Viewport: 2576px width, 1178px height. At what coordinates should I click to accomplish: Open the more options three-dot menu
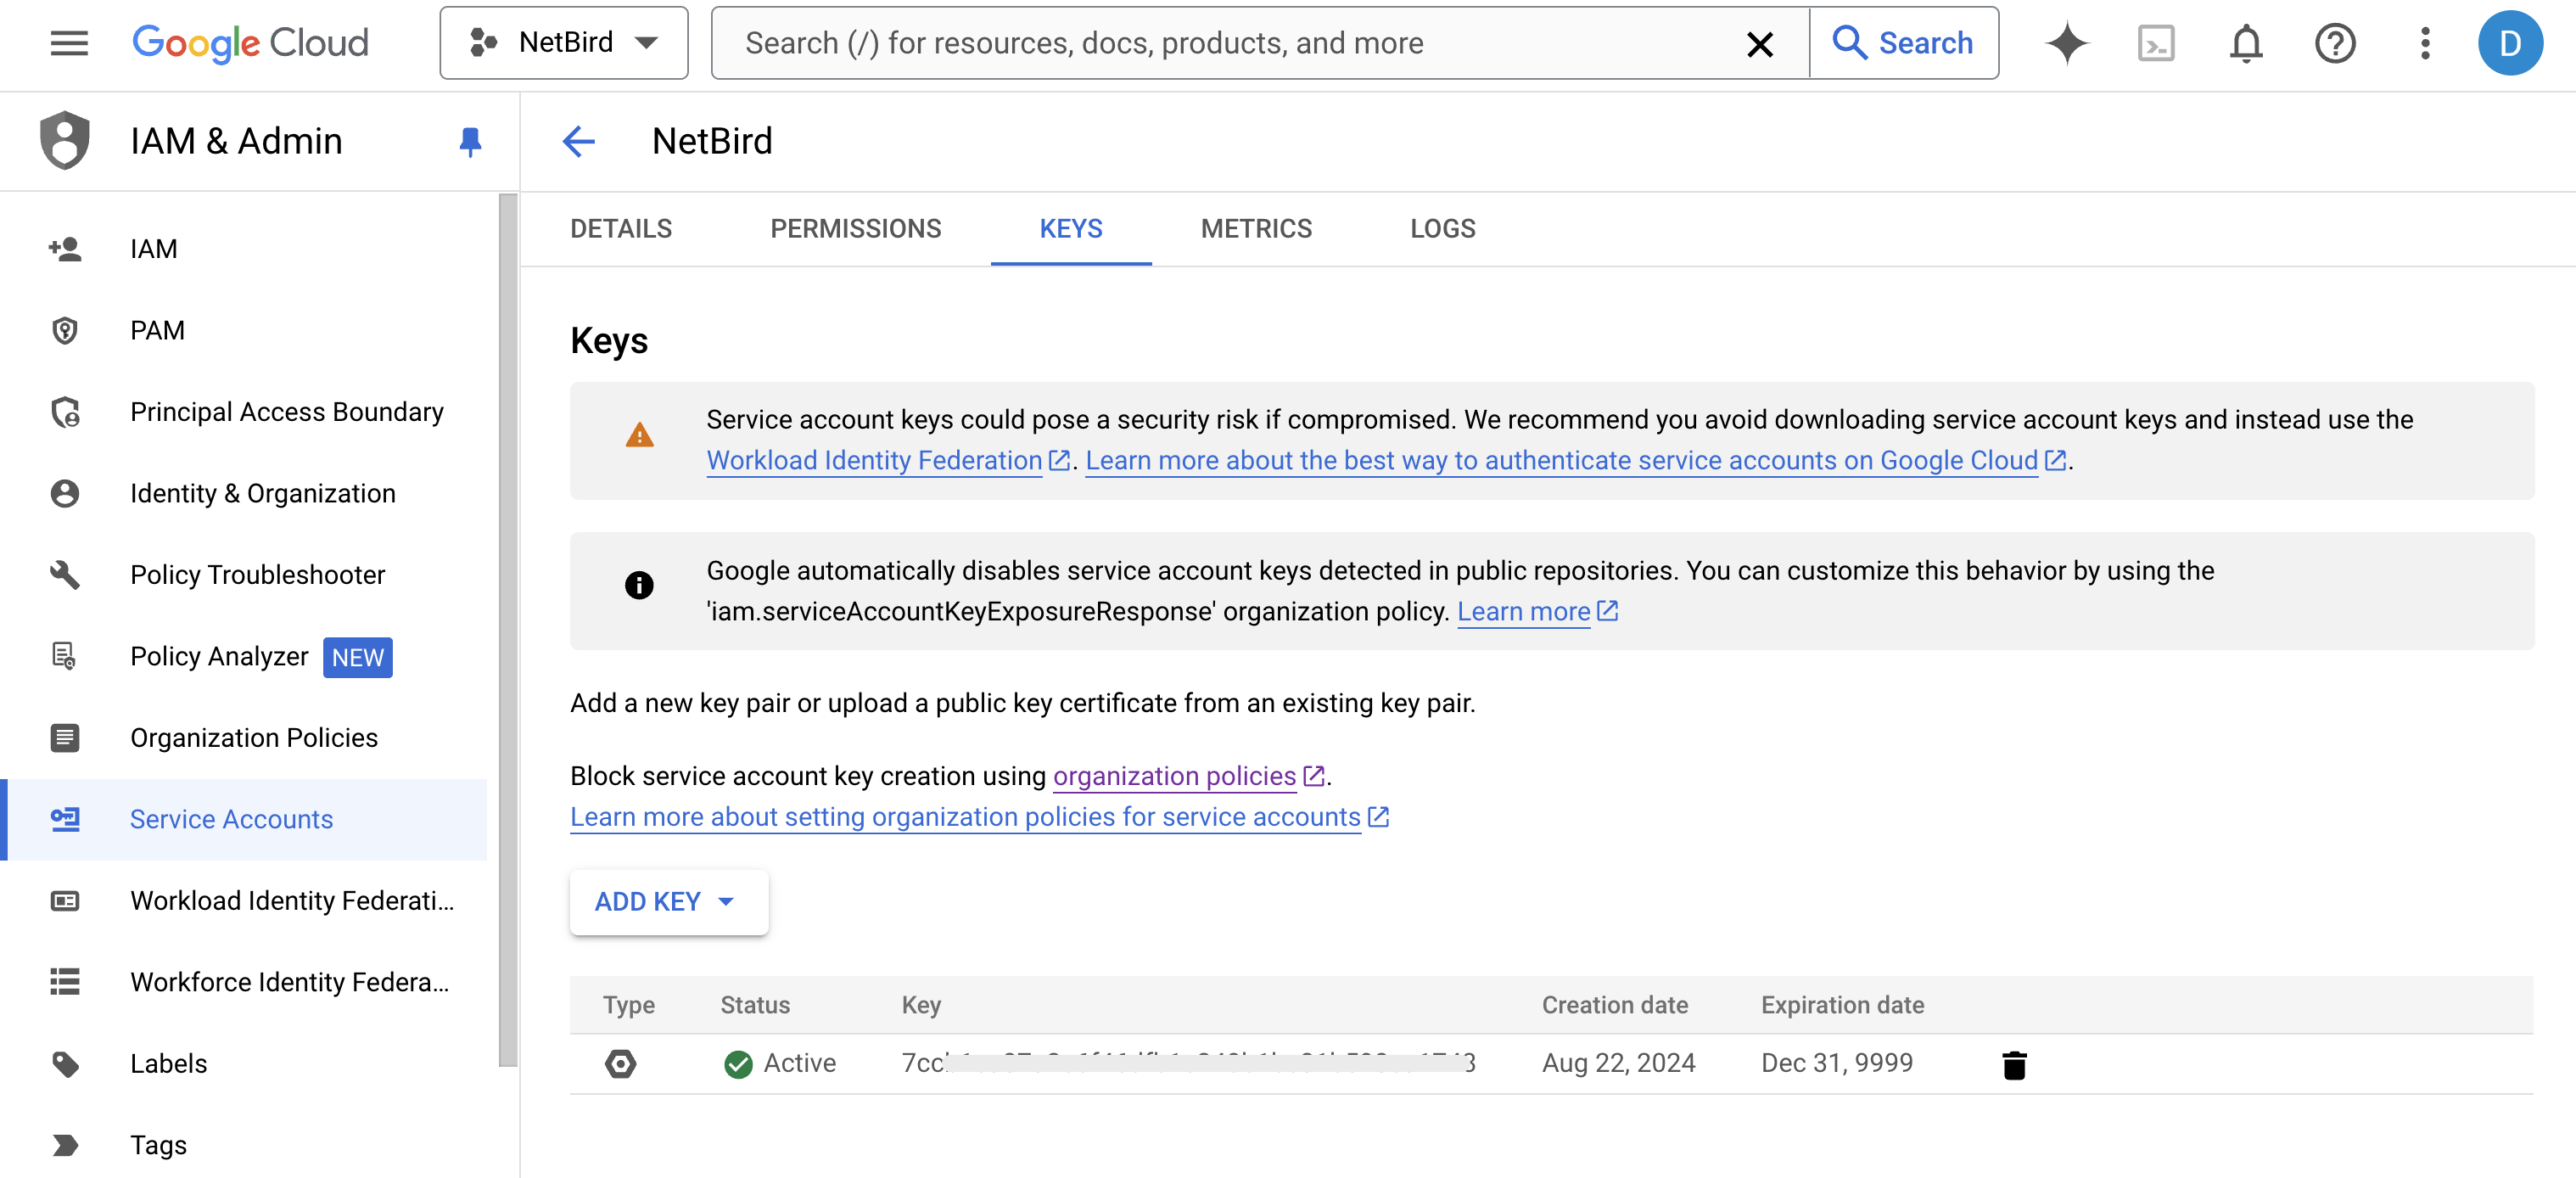tap(2424, 43)
